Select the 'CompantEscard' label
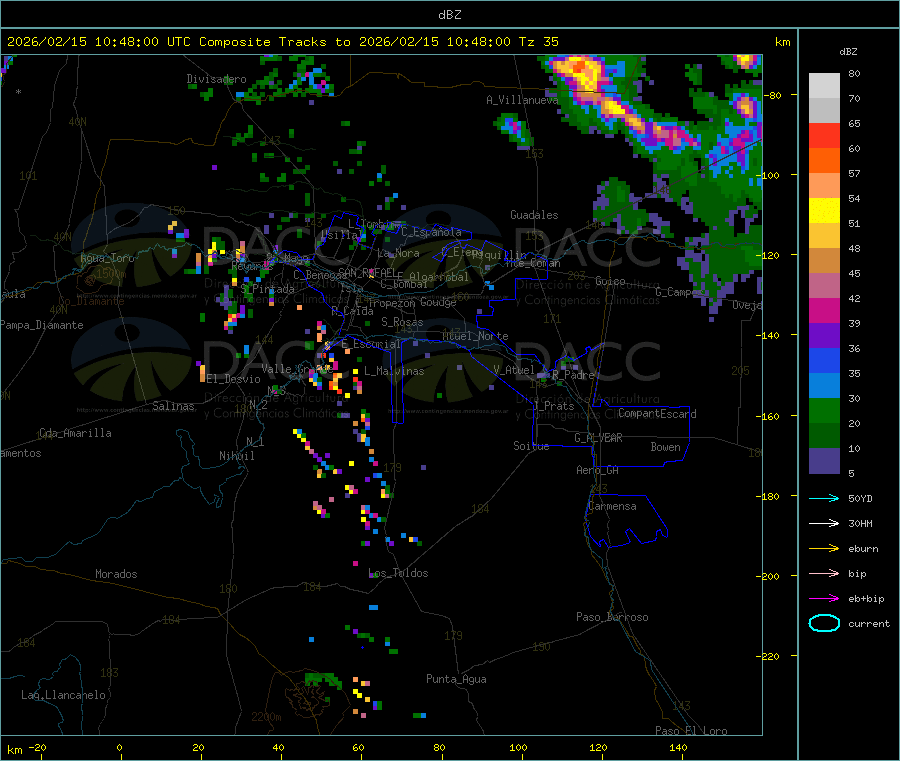 tap(657, 413)
